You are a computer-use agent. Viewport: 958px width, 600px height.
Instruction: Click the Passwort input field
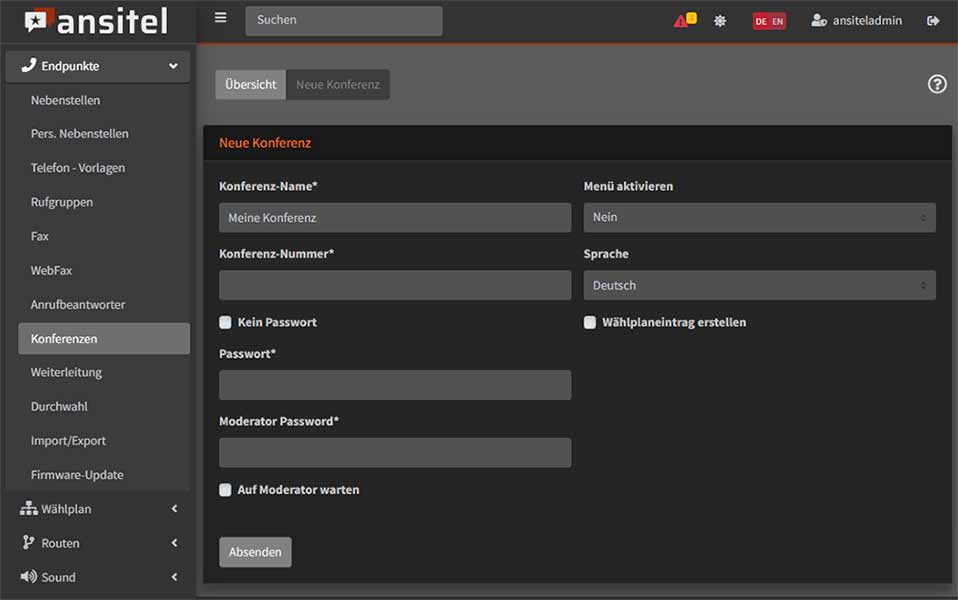coord(395,385)
